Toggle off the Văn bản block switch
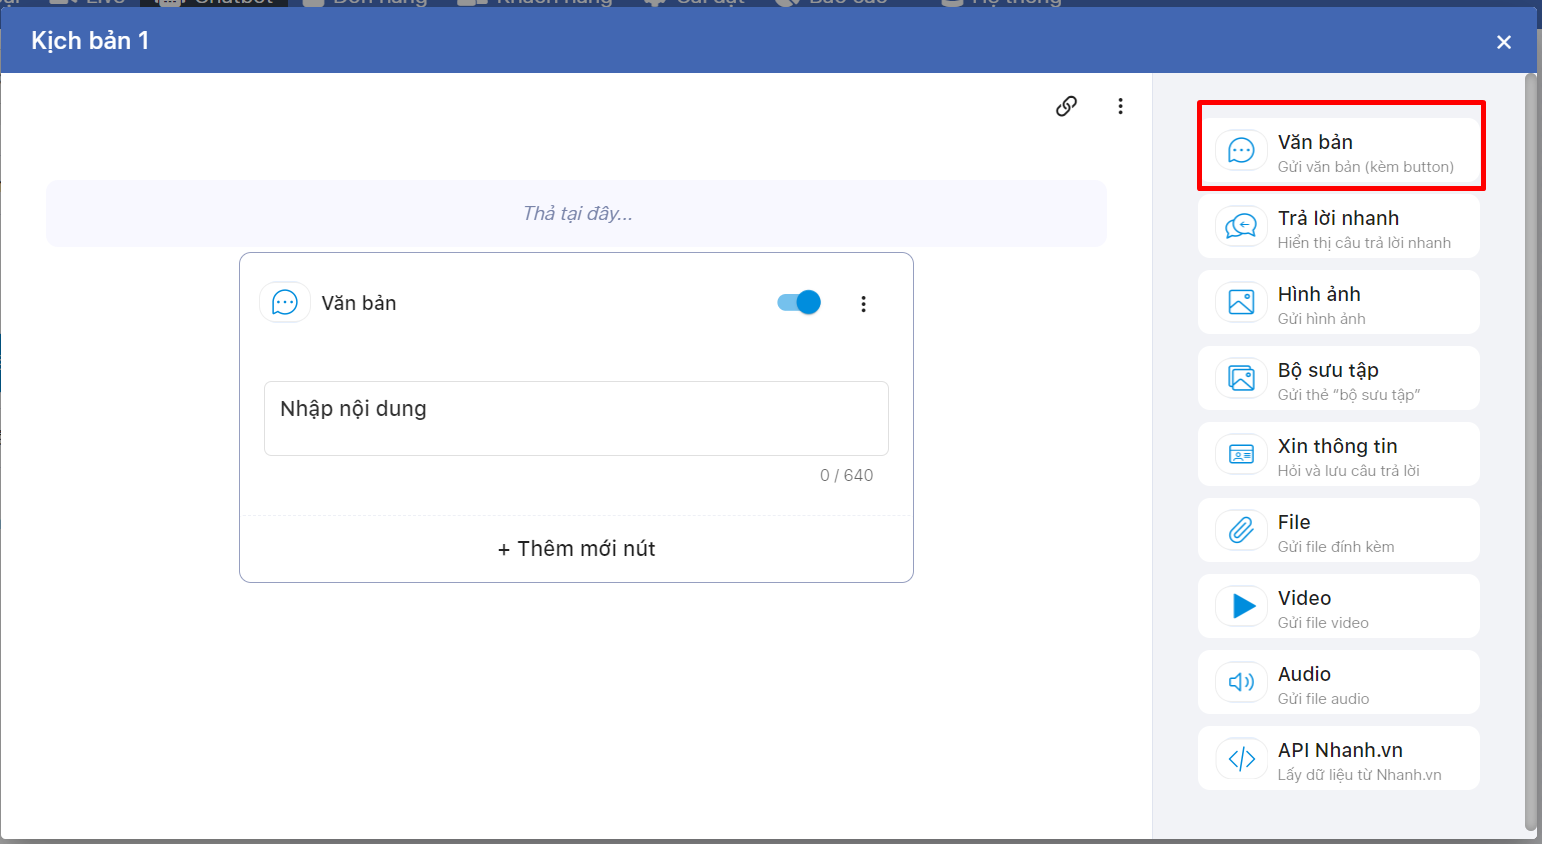This screenshot has height=844, width=1542. pos(799,303)
